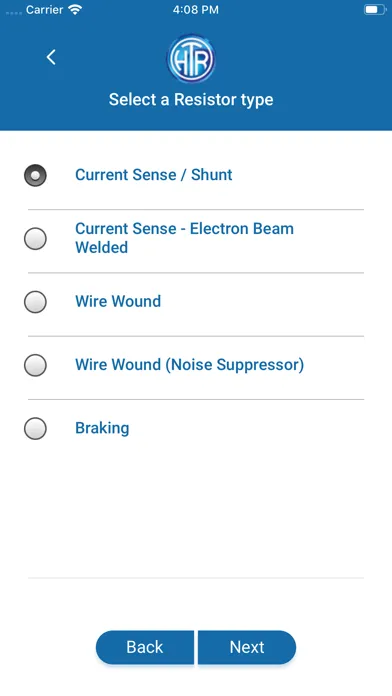392x696 pixels.
Task: Select the Electron Beam Welded radio button
Action: (35, 239)
